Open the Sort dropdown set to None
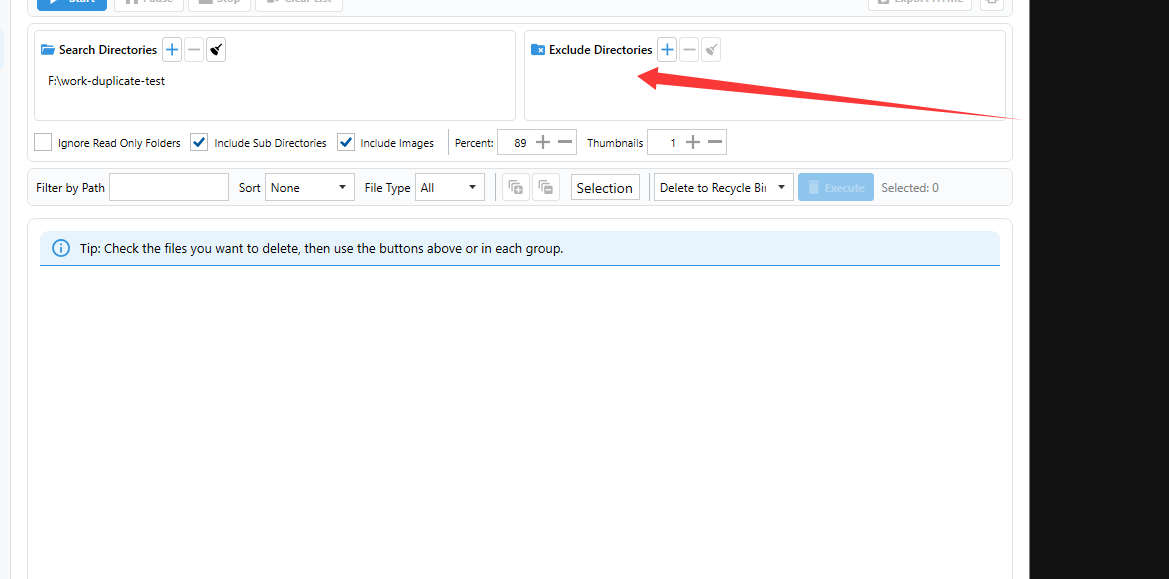The image size is (1169, 579). click(x=310, y=188)
